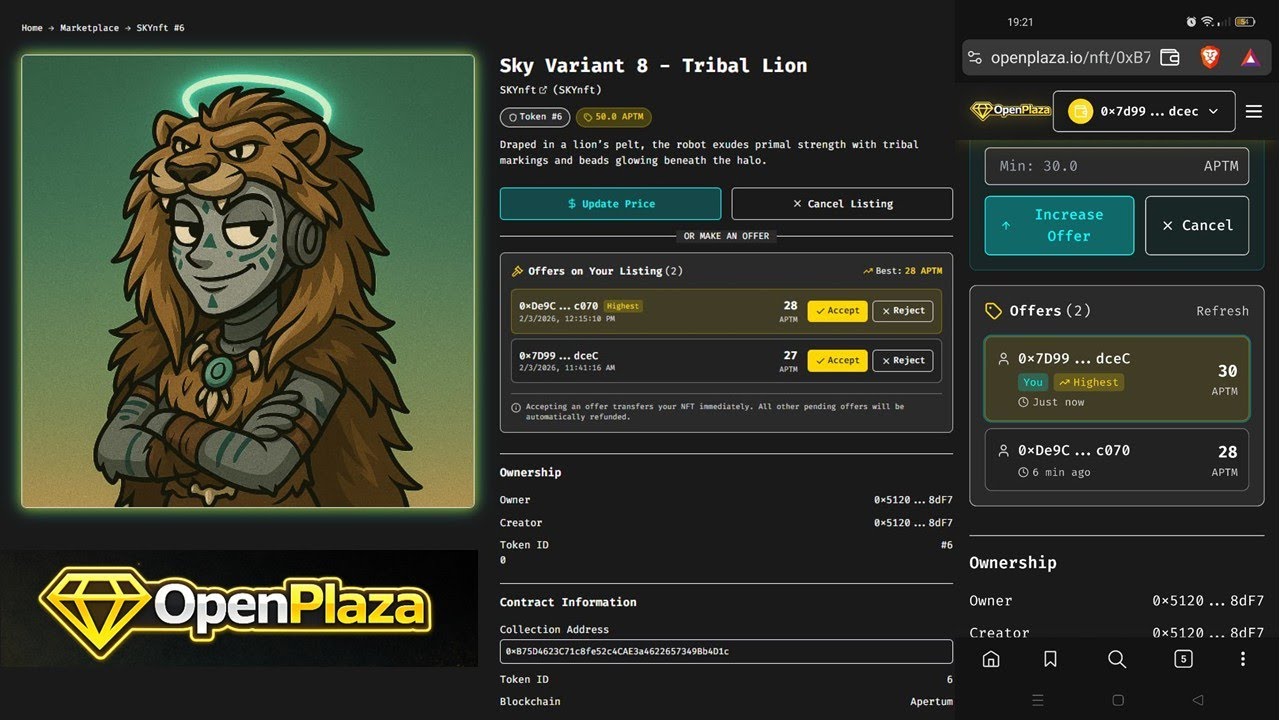Tap the OpenPlaza logo in mobile header
The image size is (1280, 720).
click(1009, 110)
